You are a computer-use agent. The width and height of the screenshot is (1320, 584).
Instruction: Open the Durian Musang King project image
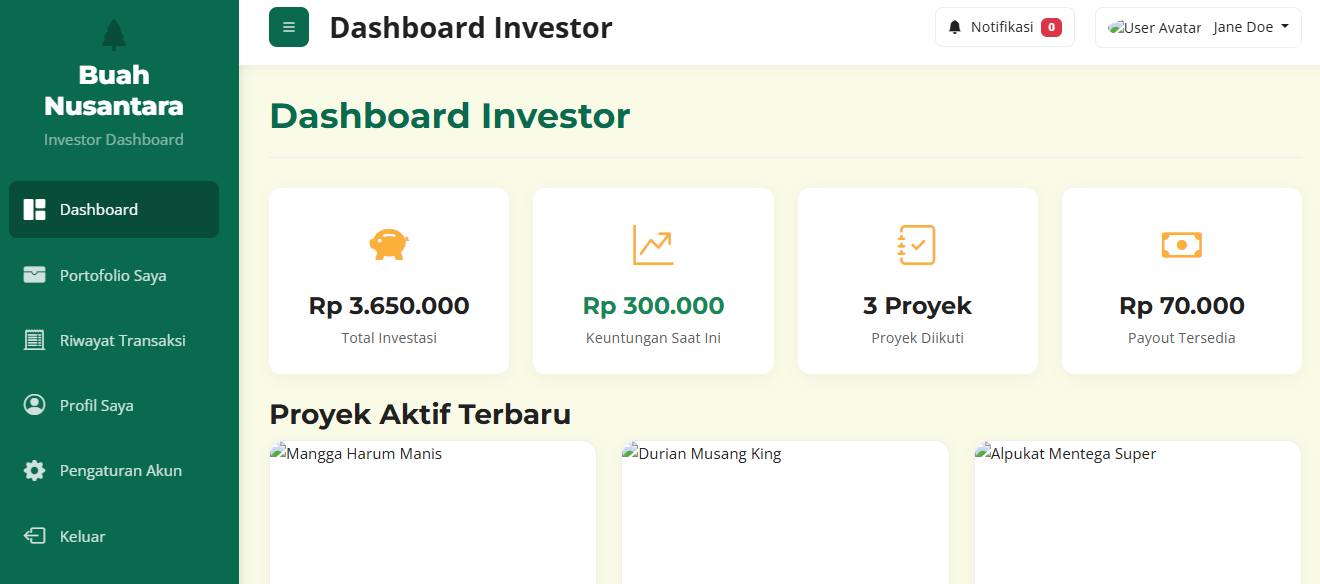[x=785, y=512]
